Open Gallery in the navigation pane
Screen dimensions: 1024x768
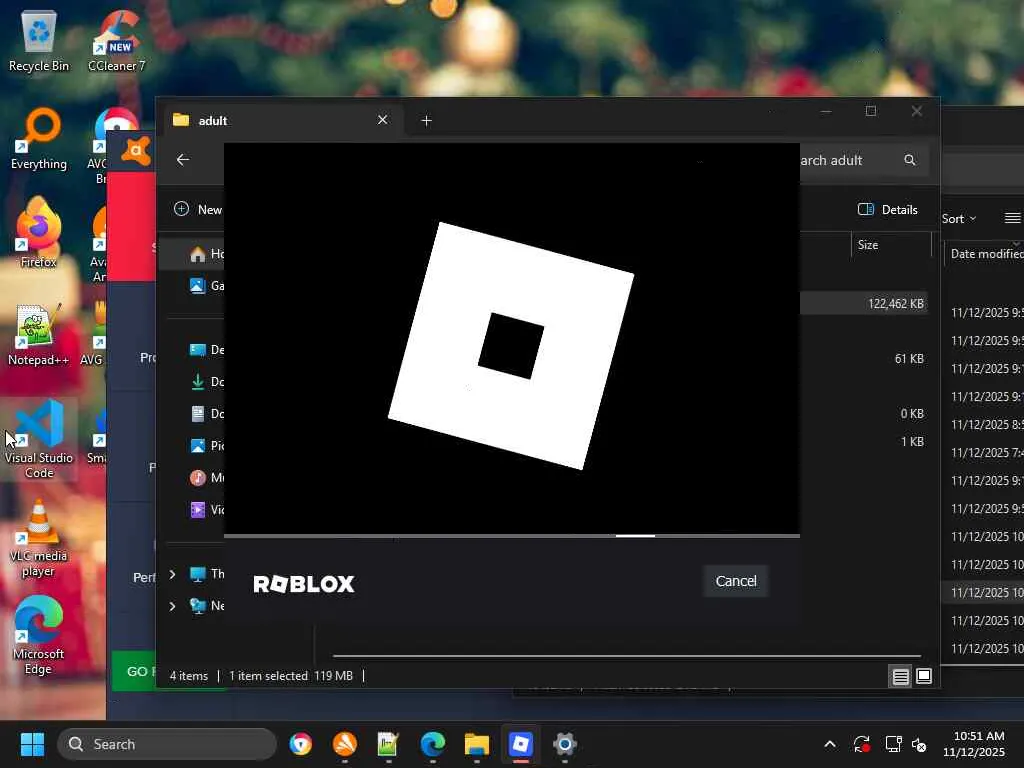coord(206,285)
